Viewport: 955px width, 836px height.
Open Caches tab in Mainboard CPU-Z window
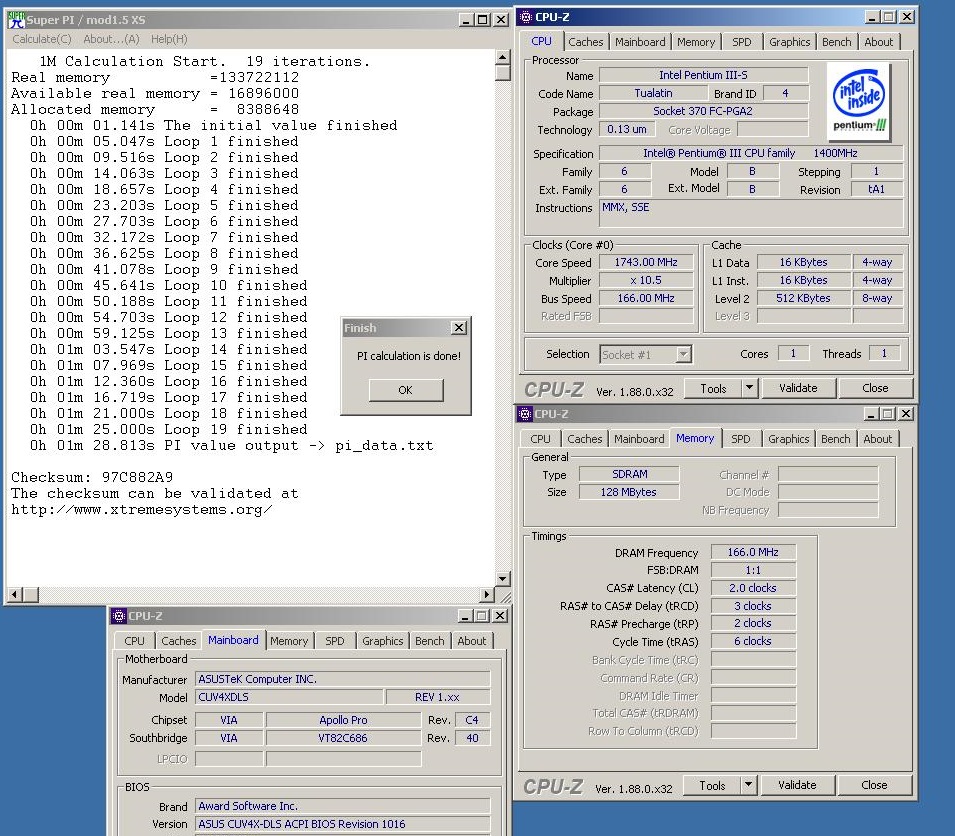[x=178, y=641]
